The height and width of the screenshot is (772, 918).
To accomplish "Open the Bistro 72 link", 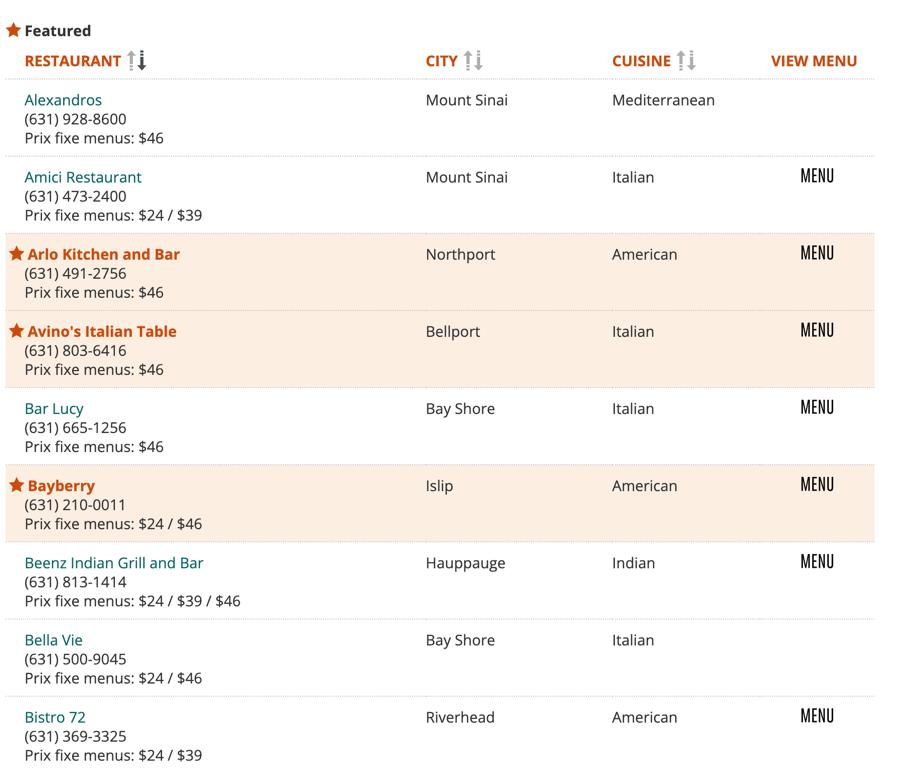I will 55,718.
